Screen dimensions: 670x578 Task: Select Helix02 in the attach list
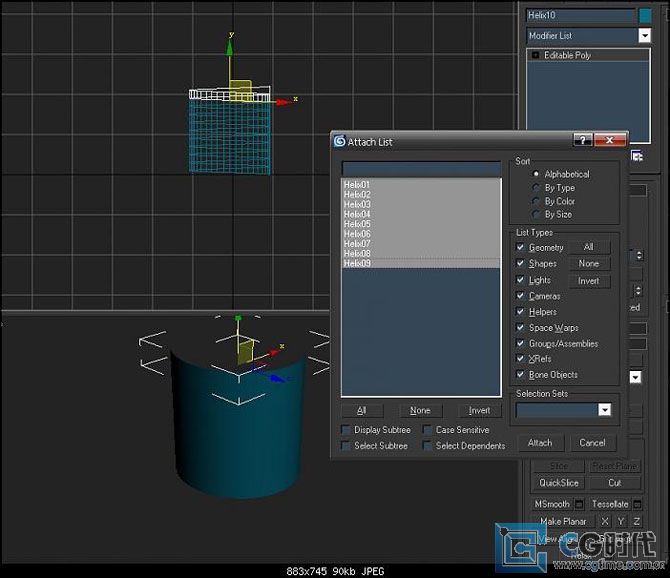pos(421,194)
